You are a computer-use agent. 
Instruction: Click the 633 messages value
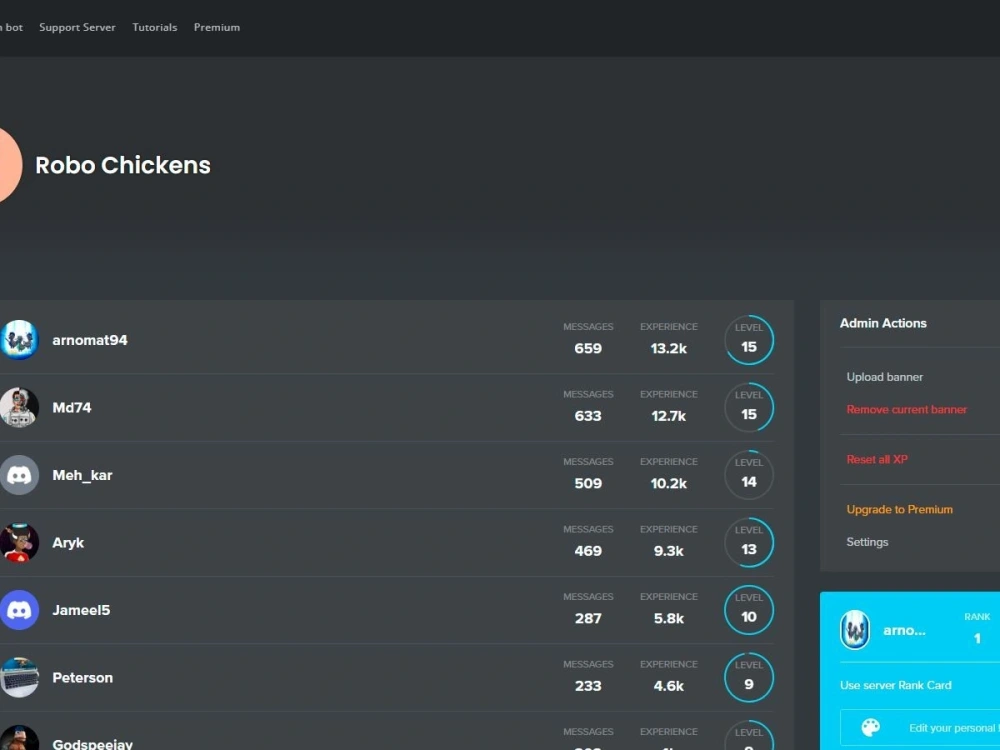[x=588, y=416]
